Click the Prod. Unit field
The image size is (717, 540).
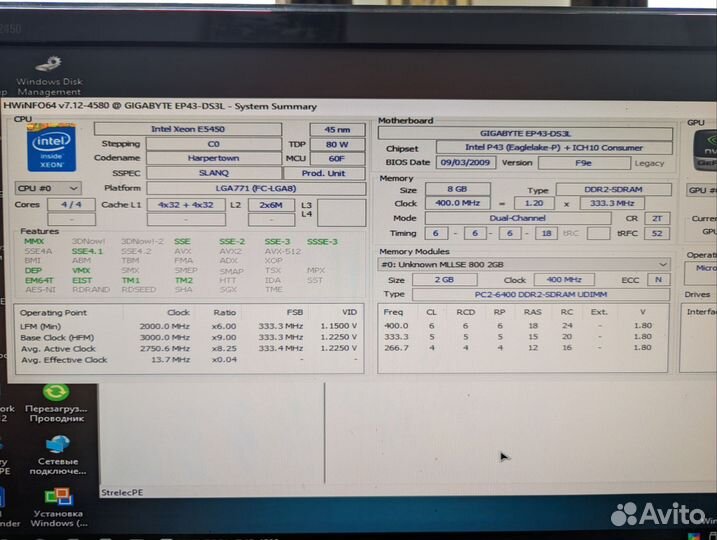338,173
